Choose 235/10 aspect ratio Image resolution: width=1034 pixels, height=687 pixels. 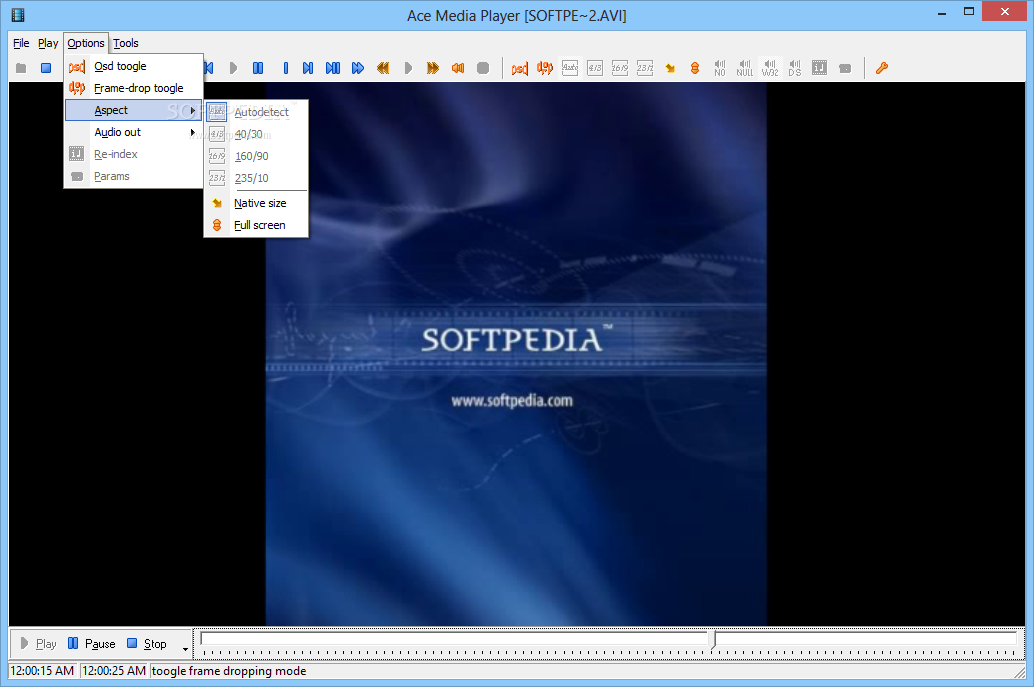pyautogui.click(x=256, y=178)
